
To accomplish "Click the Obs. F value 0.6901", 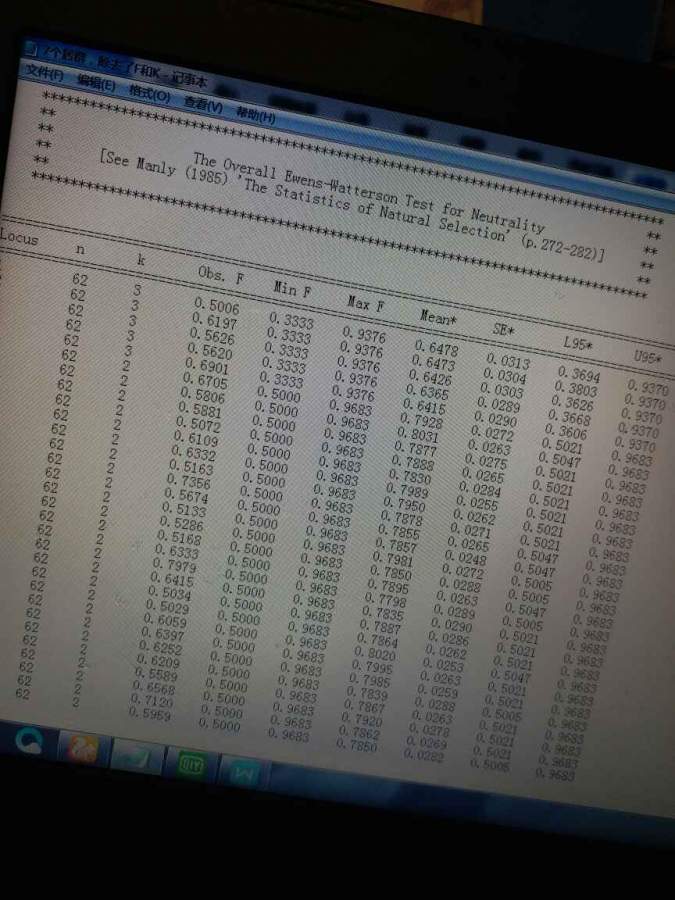I will pyautogui.click(x=207, y=365).
